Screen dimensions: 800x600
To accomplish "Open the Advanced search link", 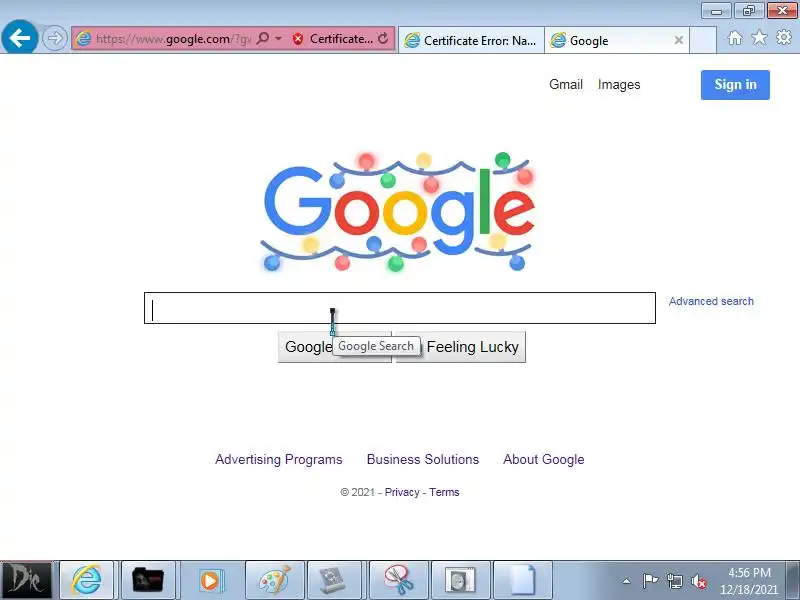I will point(711,301).
